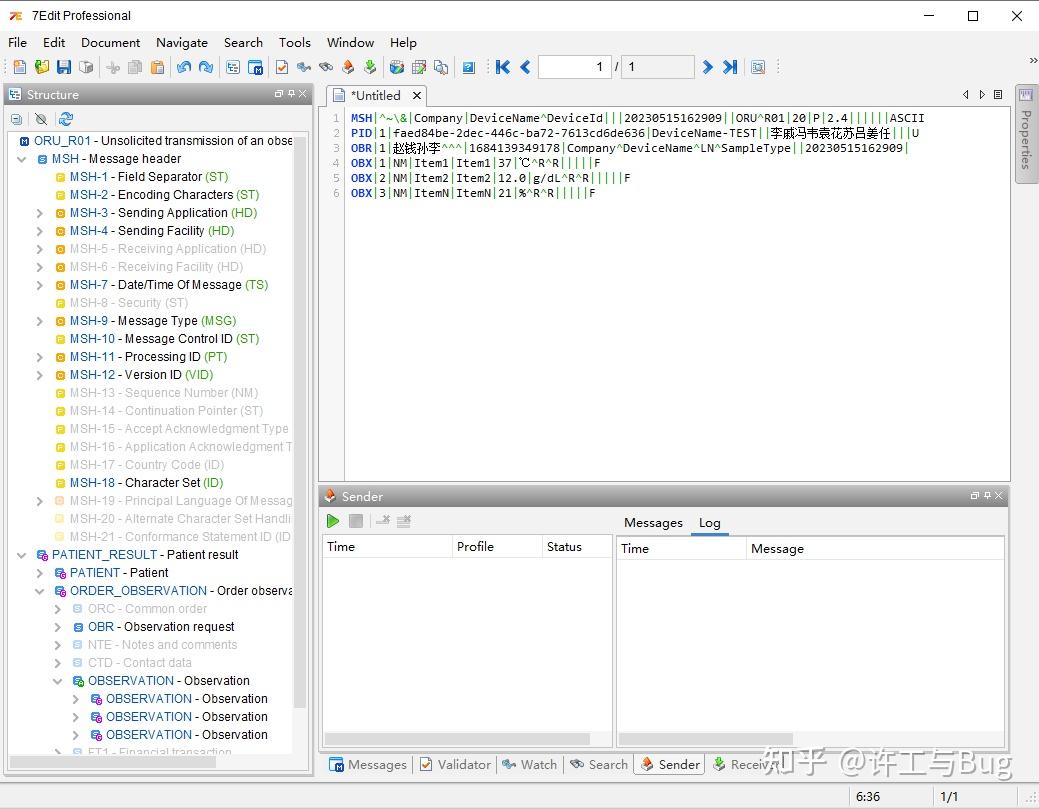Expand the PATIENT - Patient tree node
This screenshot has height=809, width=1039.
40,573
